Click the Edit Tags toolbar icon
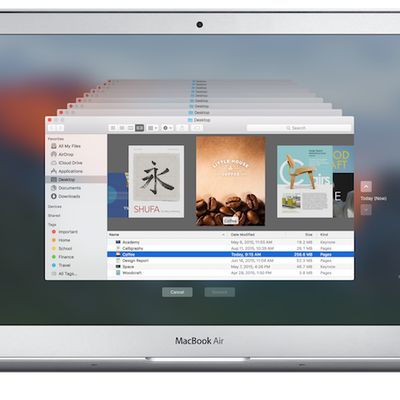Image resolution: width=400 pixels, height=400 pixels. tap(197, 128)
